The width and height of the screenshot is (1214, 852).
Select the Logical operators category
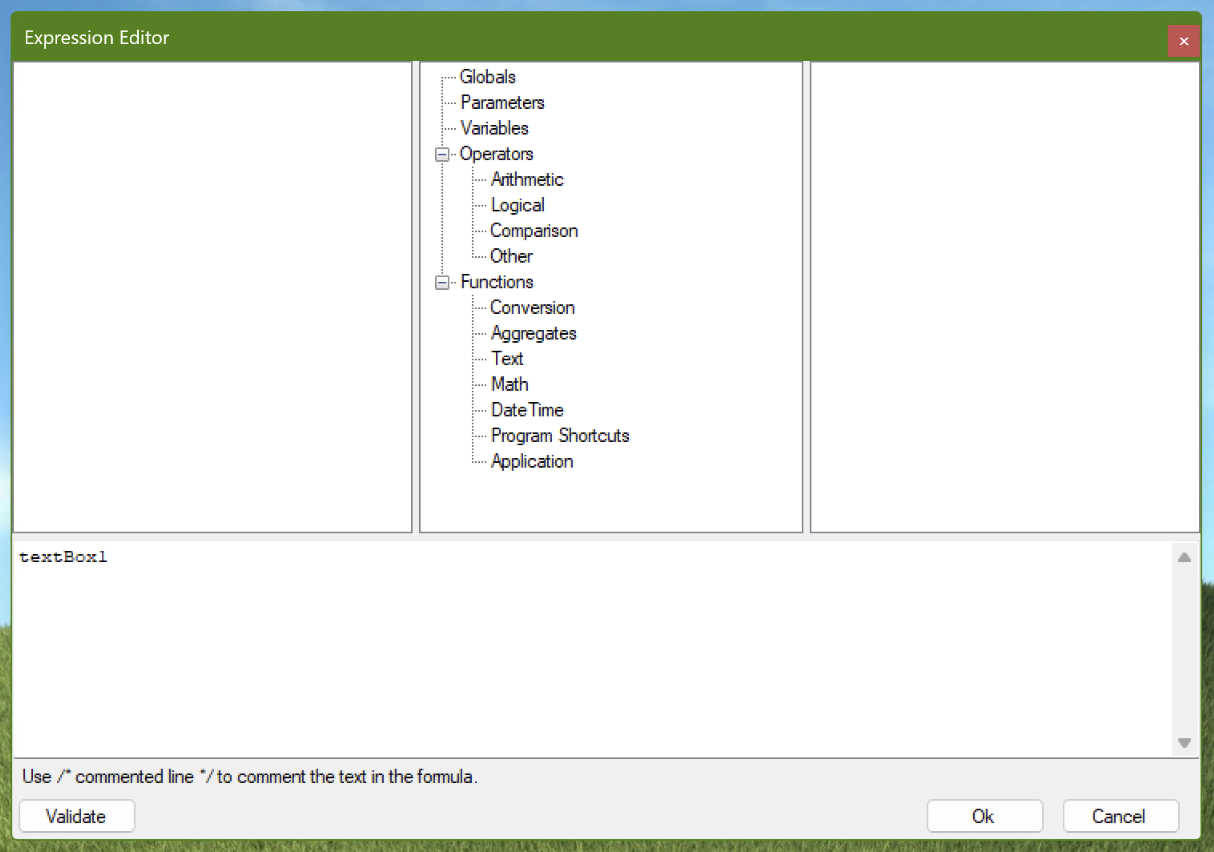pyautogui.click(x=517, y=205)
